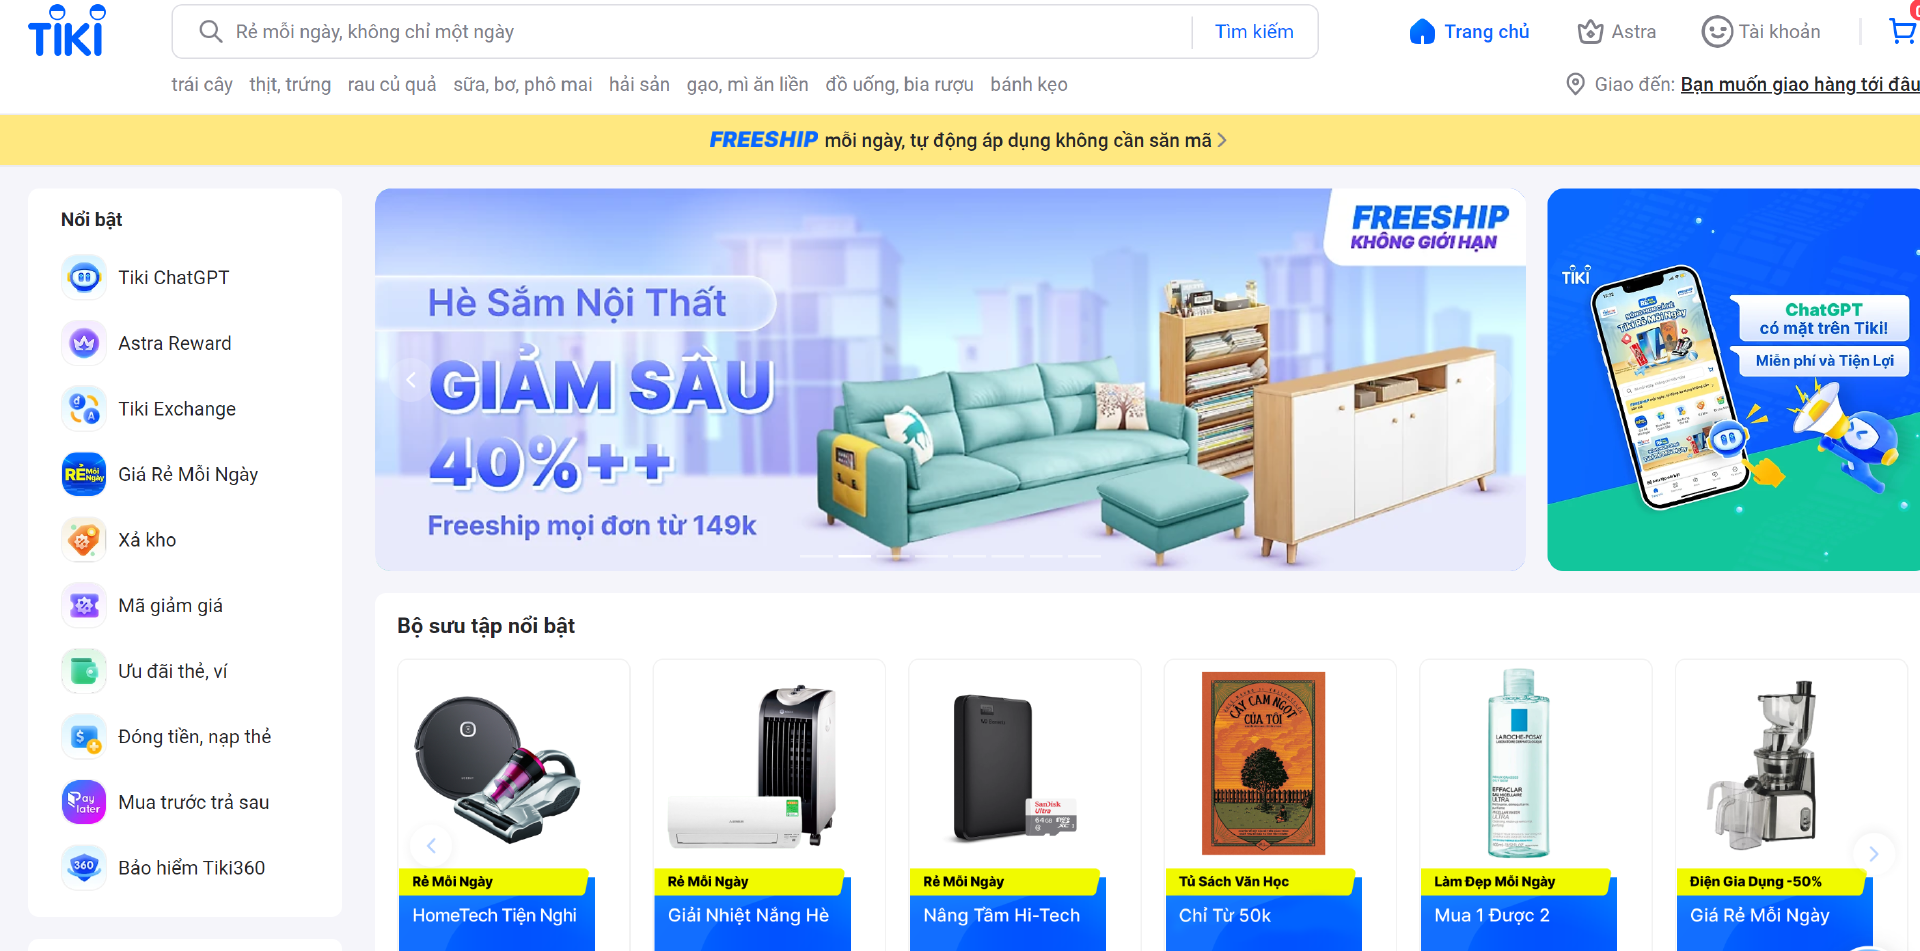Open the Xả kho icon
1920x951 pixels.
tap(84, 540)
